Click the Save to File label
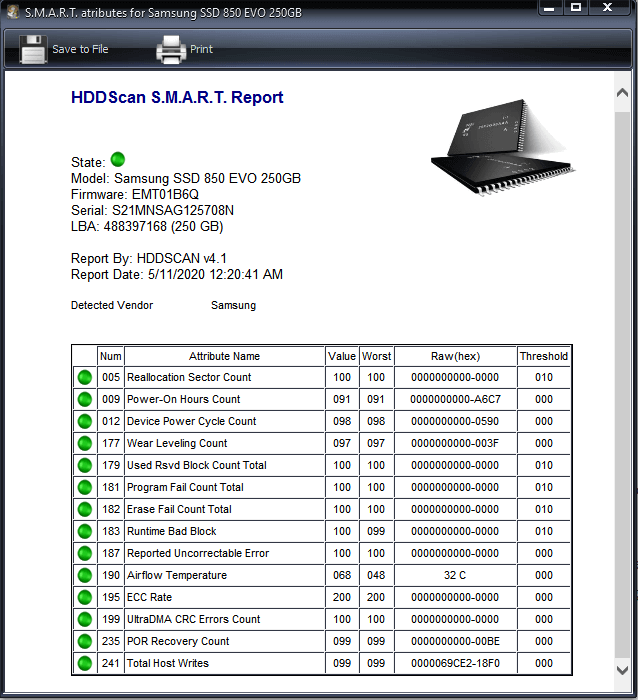 point(80,49)
